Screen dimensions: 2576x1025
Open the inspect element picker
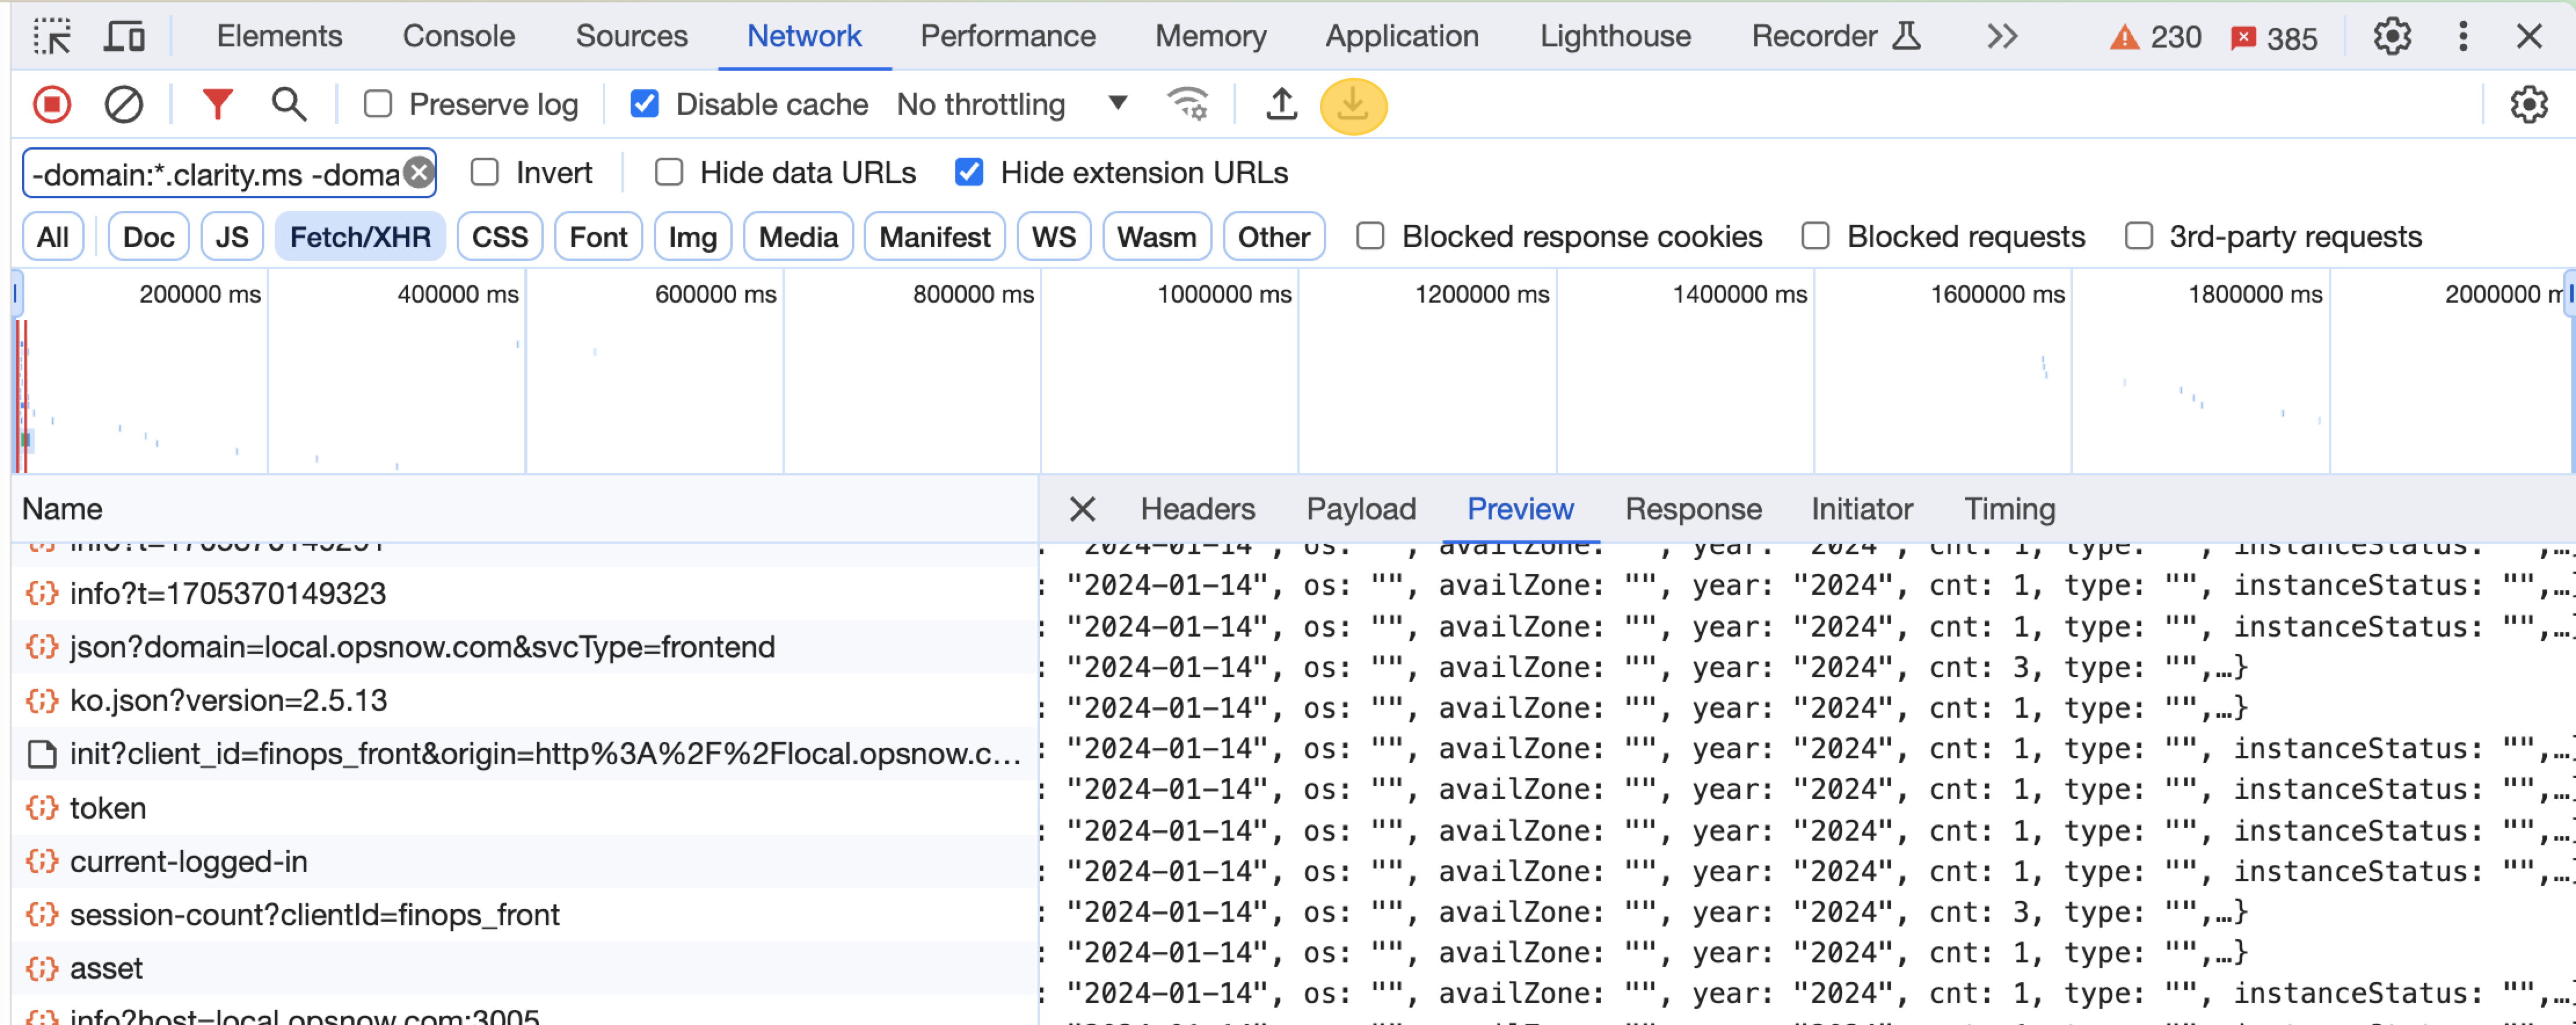click(x=52, y=37)
